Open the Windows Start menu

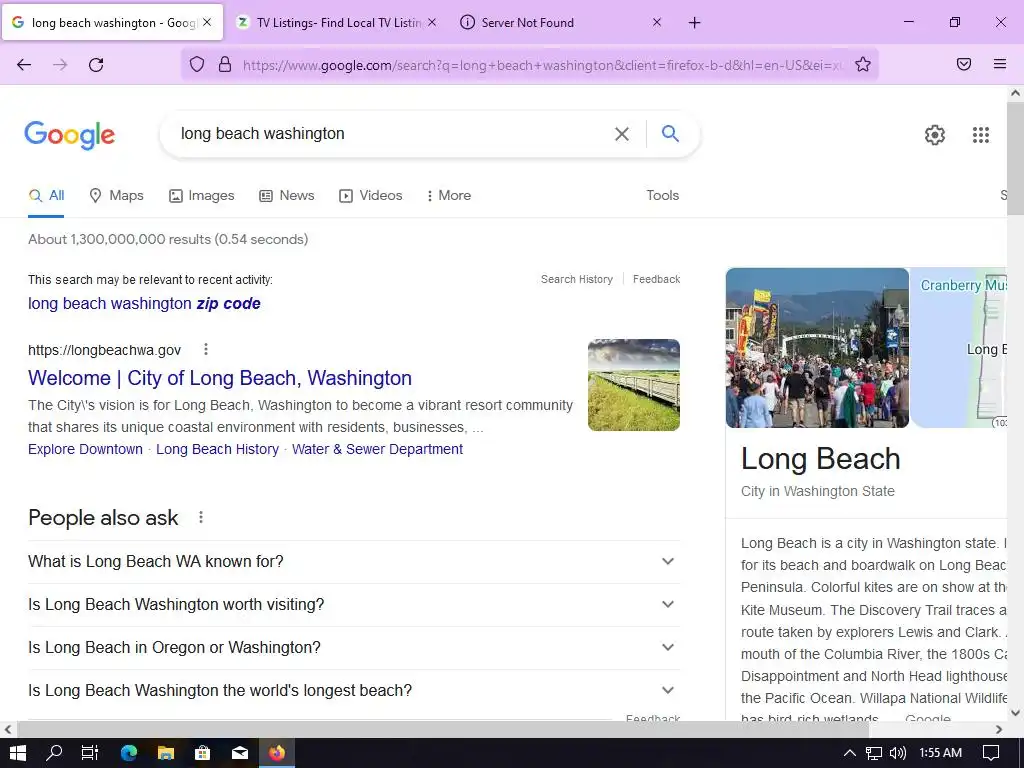pyautogui.click(x=18, y=753)
